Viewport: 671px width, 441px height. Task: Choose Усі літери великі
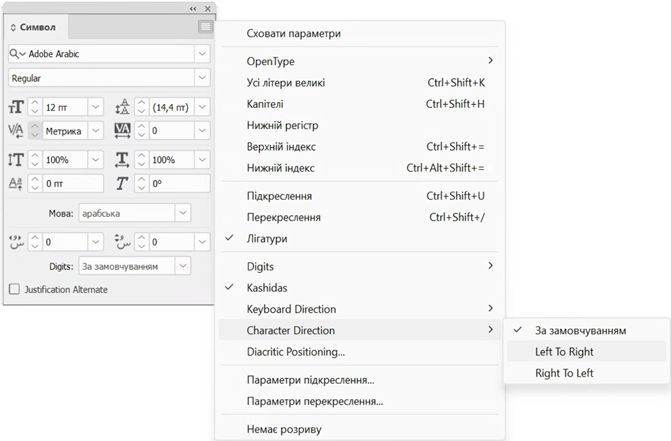pos(359,82)
